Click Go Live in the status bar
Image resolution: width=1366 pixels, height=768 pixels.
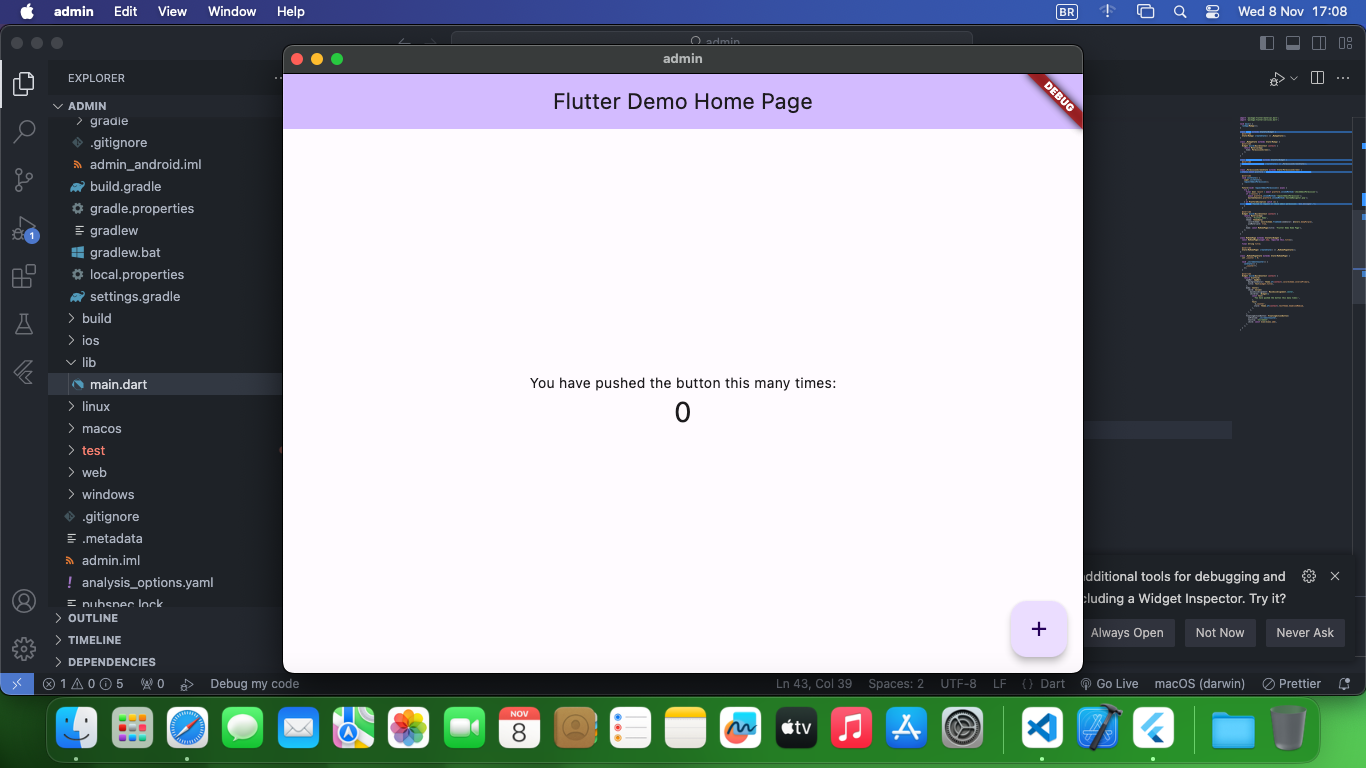click(x=1109, y=684)
